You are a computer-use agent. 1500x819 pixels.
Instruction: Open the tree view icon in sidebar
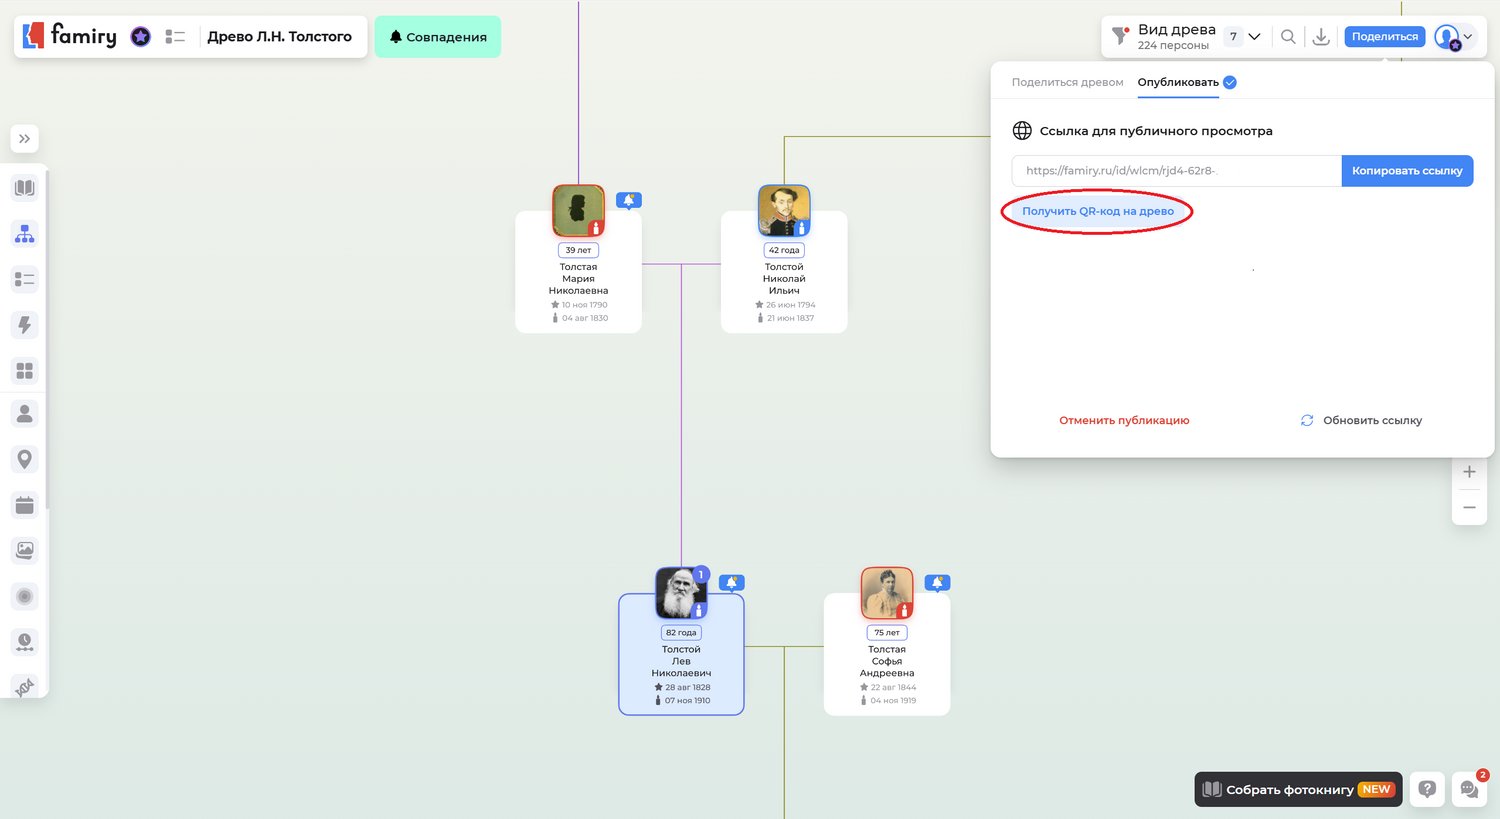(x=25, y=234)
